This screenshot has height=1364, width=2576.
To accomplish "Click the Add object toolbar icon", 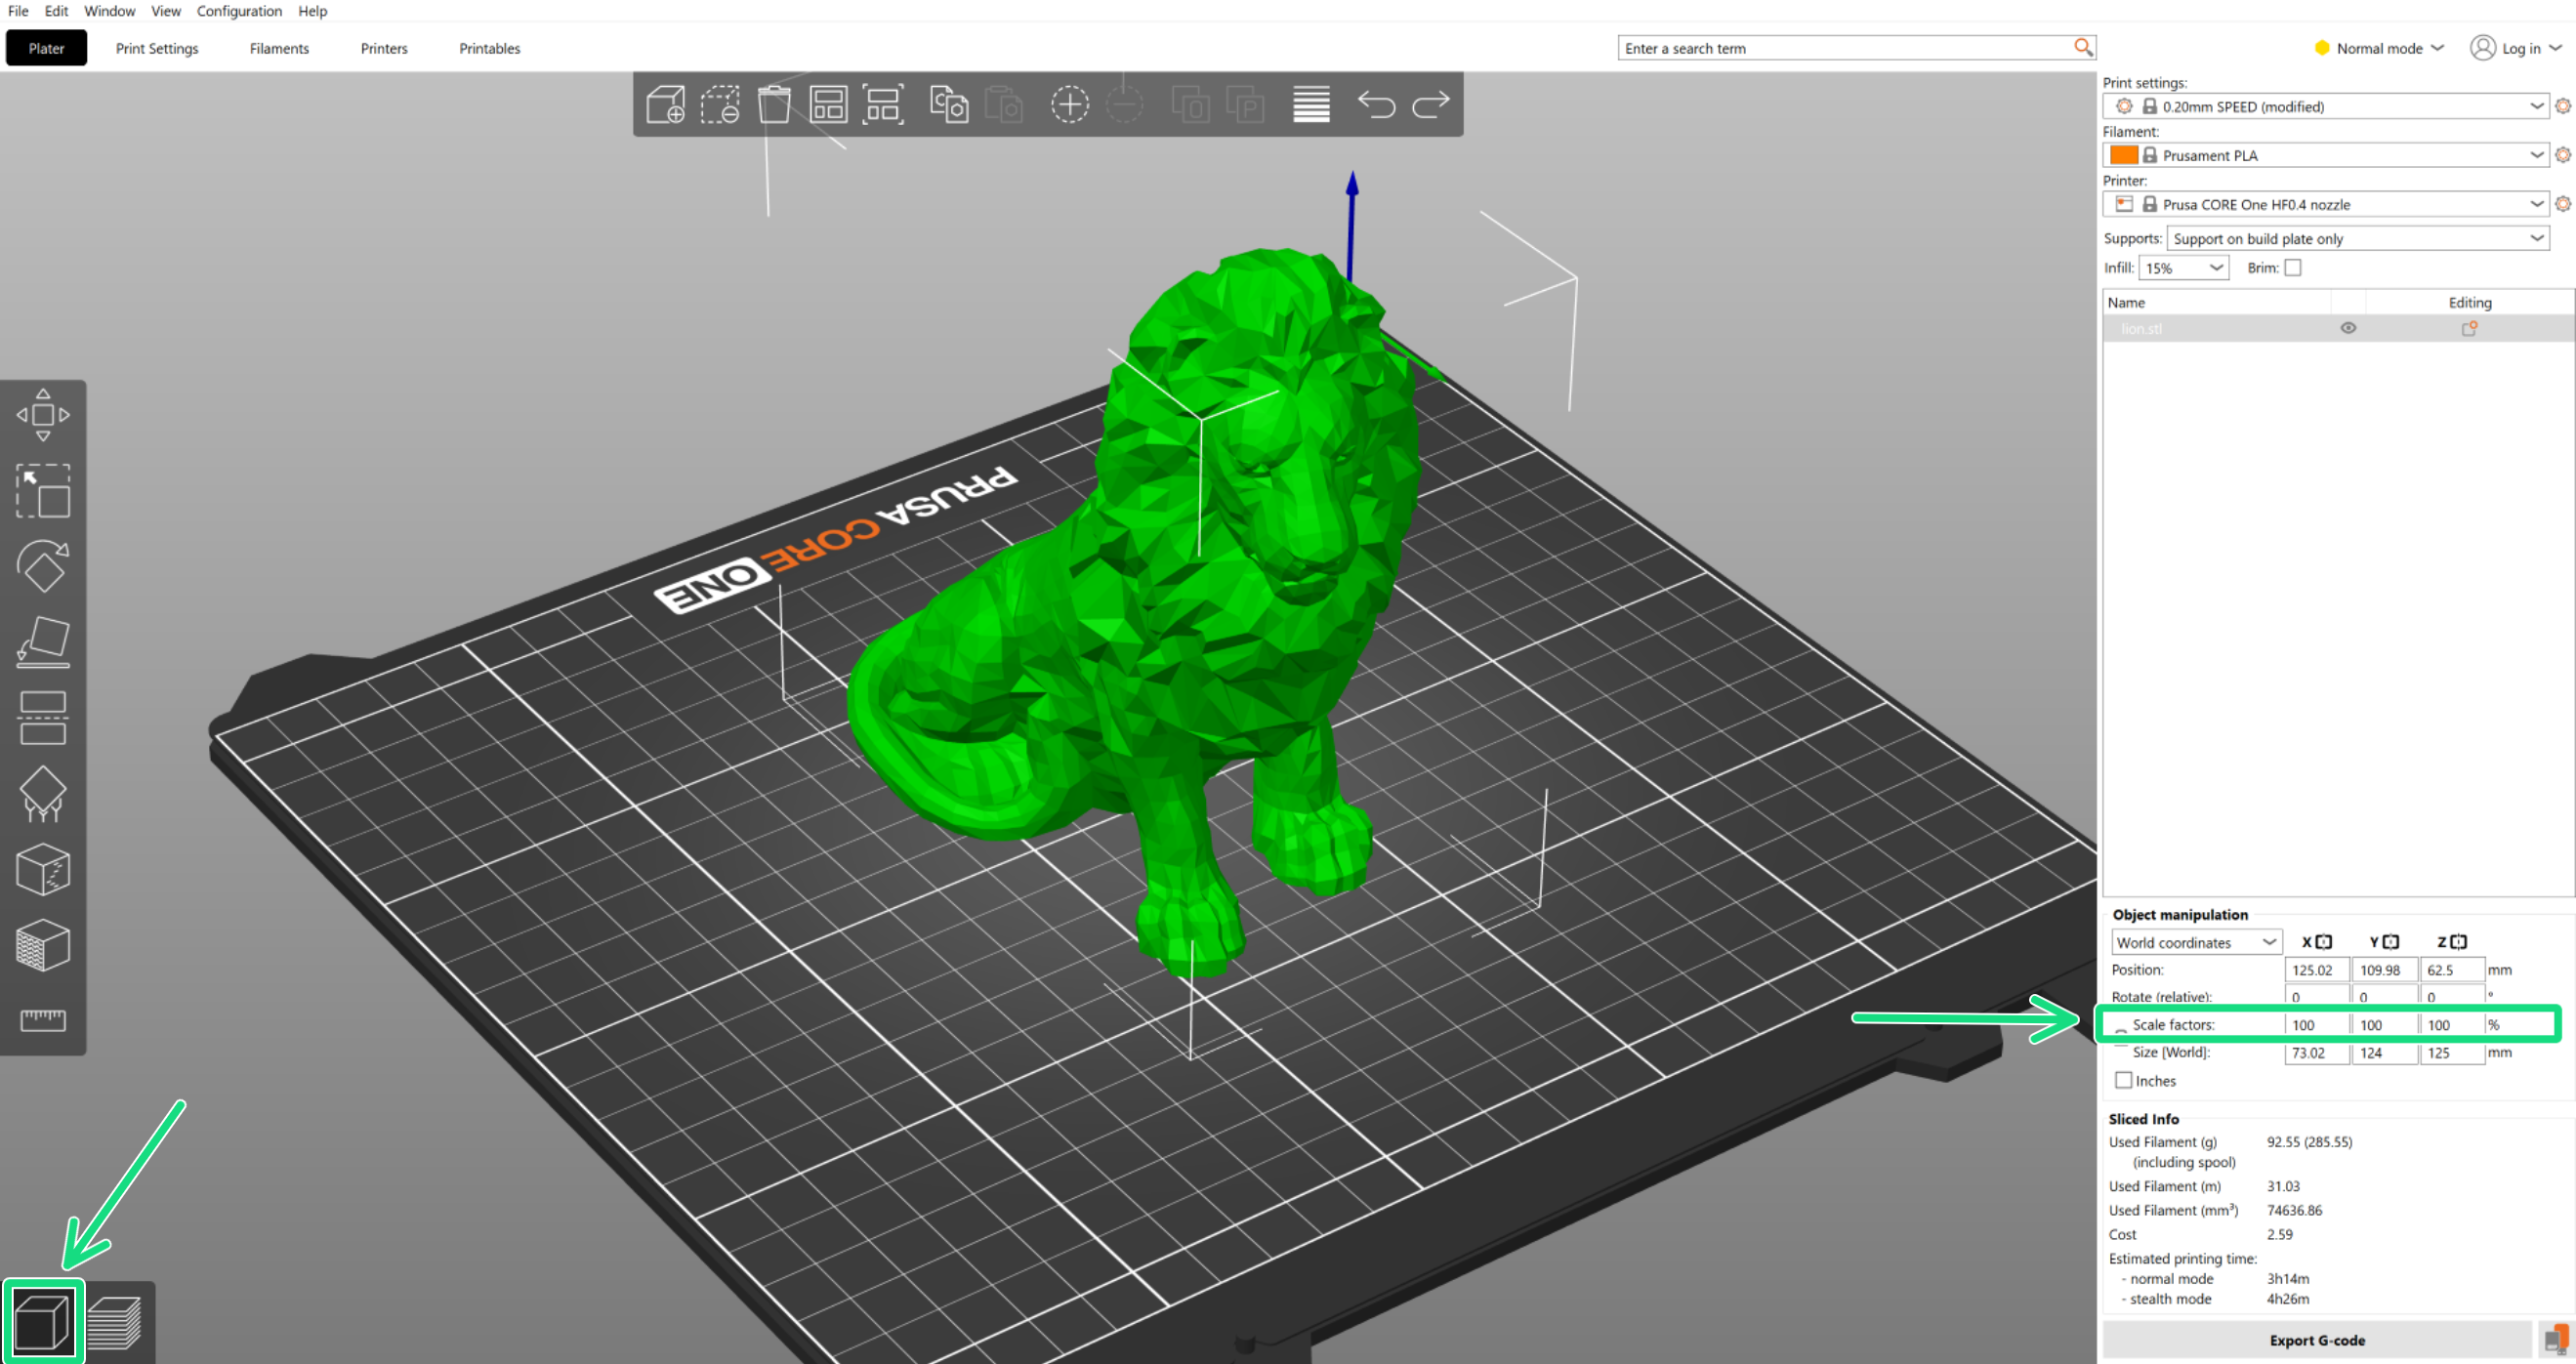I will pos(665,104).
